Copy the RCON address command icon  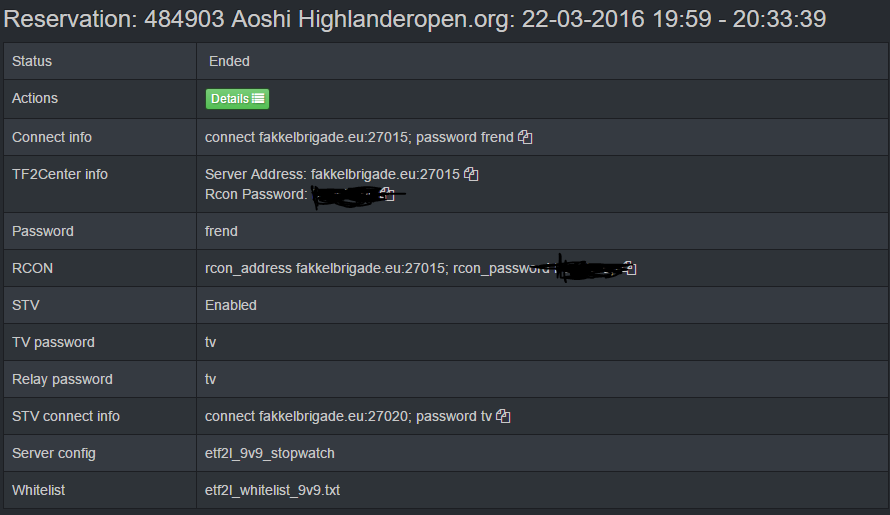pos(630,268)
